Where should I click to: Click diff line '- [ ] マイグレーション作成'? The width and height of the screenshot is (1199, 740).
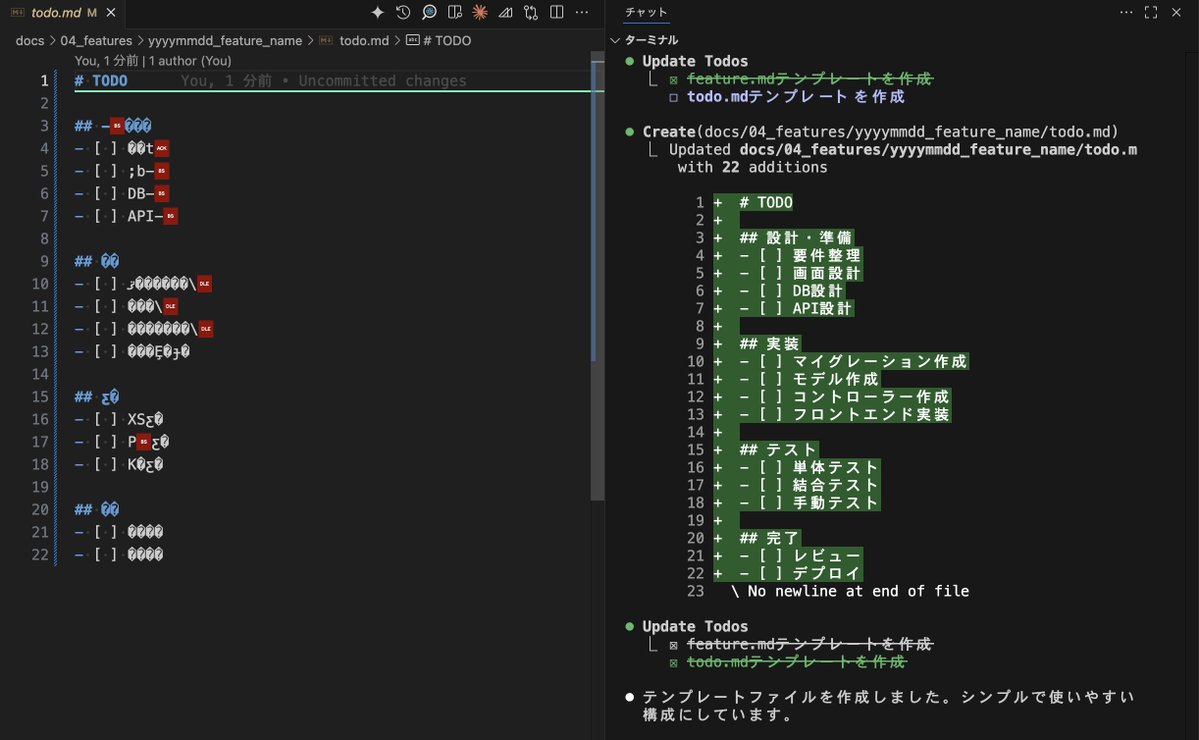pyautogui.click(x=853, y=362)
